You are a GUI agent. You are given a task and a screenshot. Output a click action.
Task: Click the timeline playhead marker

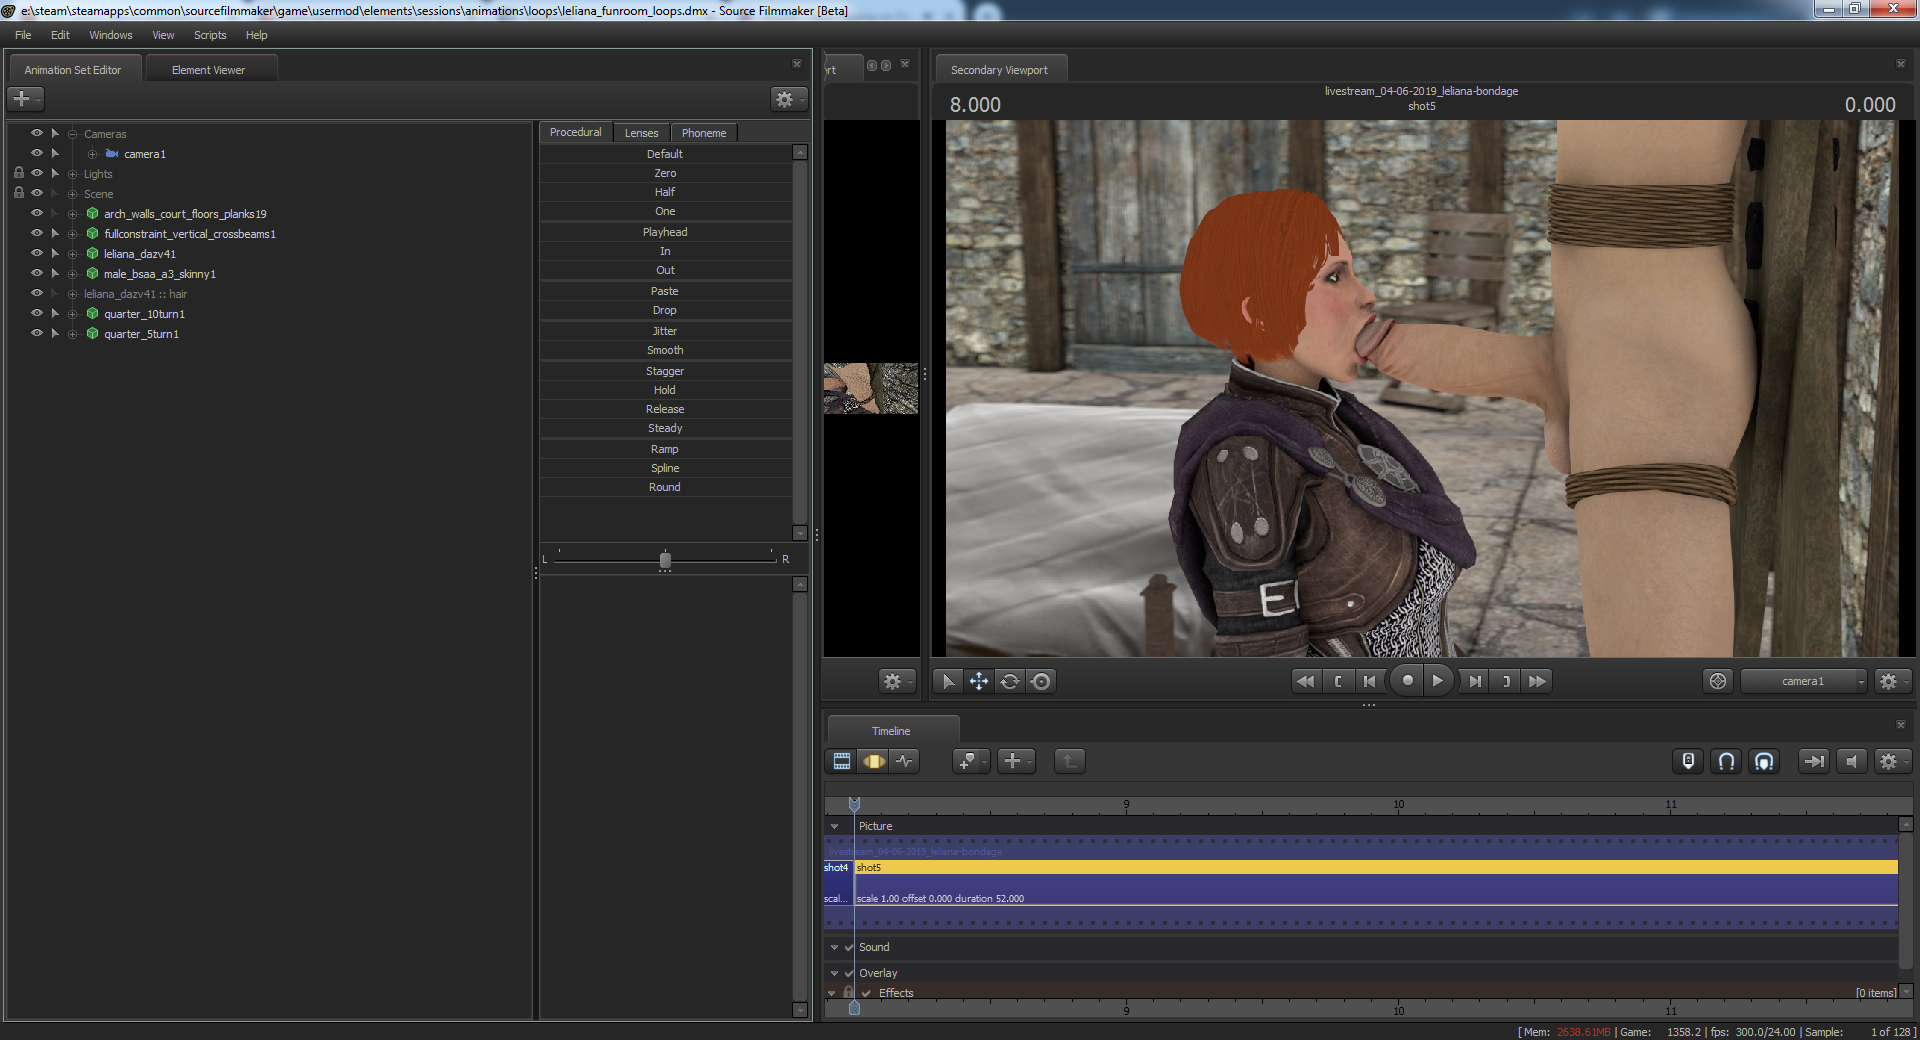pos(854,804)
